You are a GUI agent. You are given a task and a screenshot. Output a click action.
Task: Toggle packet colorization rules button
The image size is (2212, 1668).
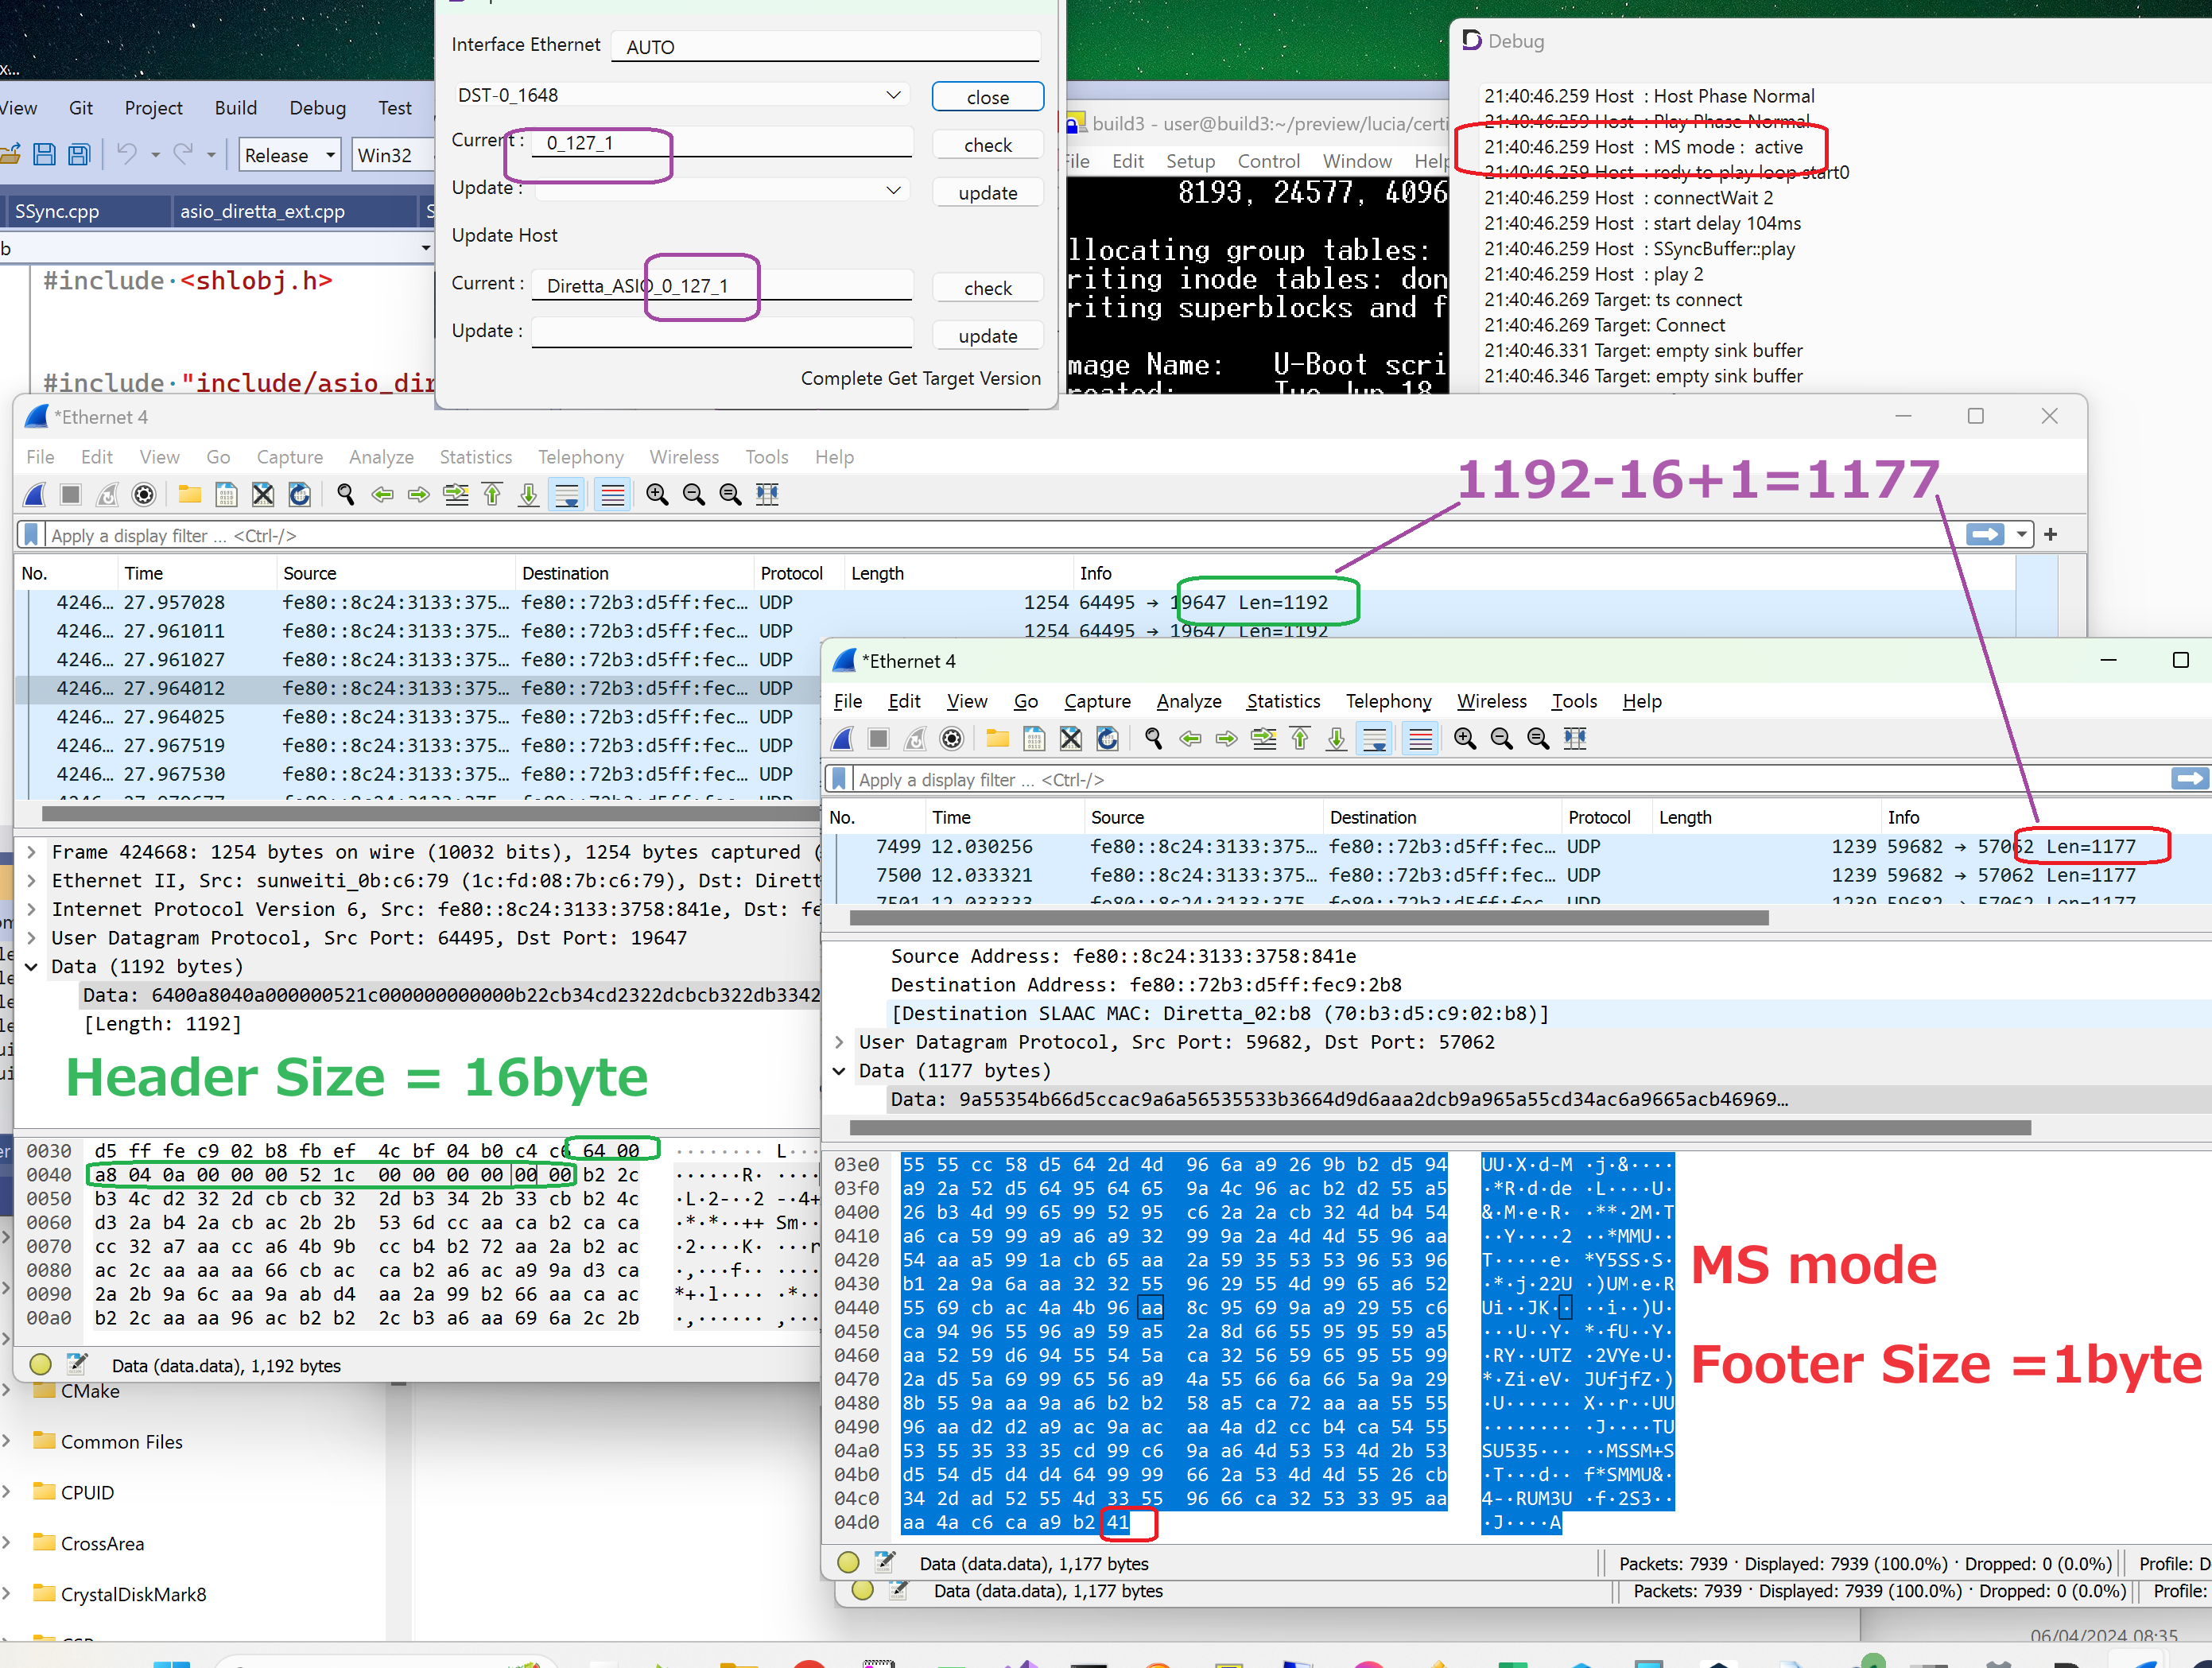coord(1420,739)
